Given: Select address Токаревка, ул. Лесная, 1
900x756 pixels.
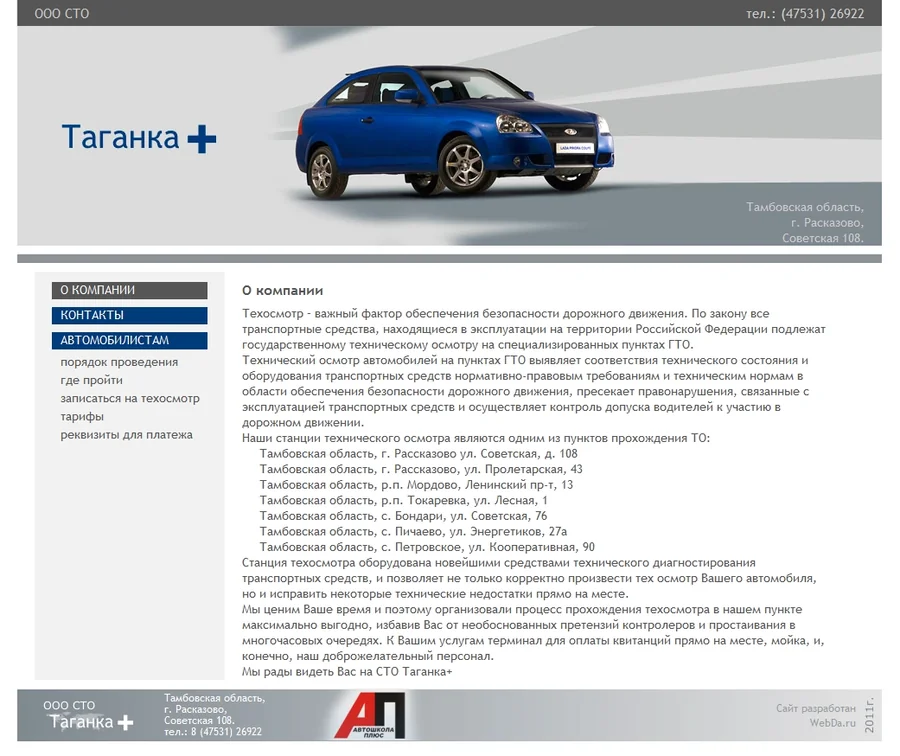Looking at the screenshot, I should pyautogui.click(x=404, y=500).
